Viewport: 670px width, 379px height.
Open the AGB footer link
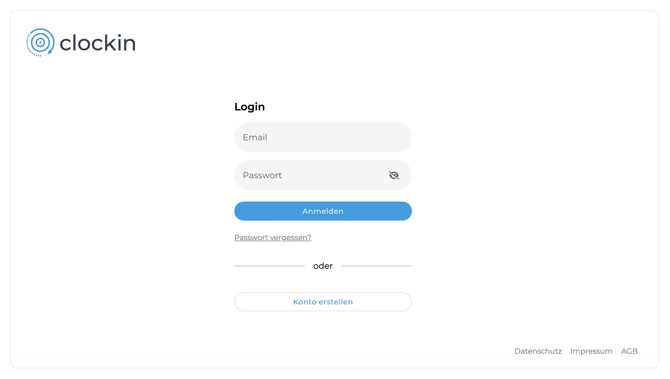[x=629, y=351]
